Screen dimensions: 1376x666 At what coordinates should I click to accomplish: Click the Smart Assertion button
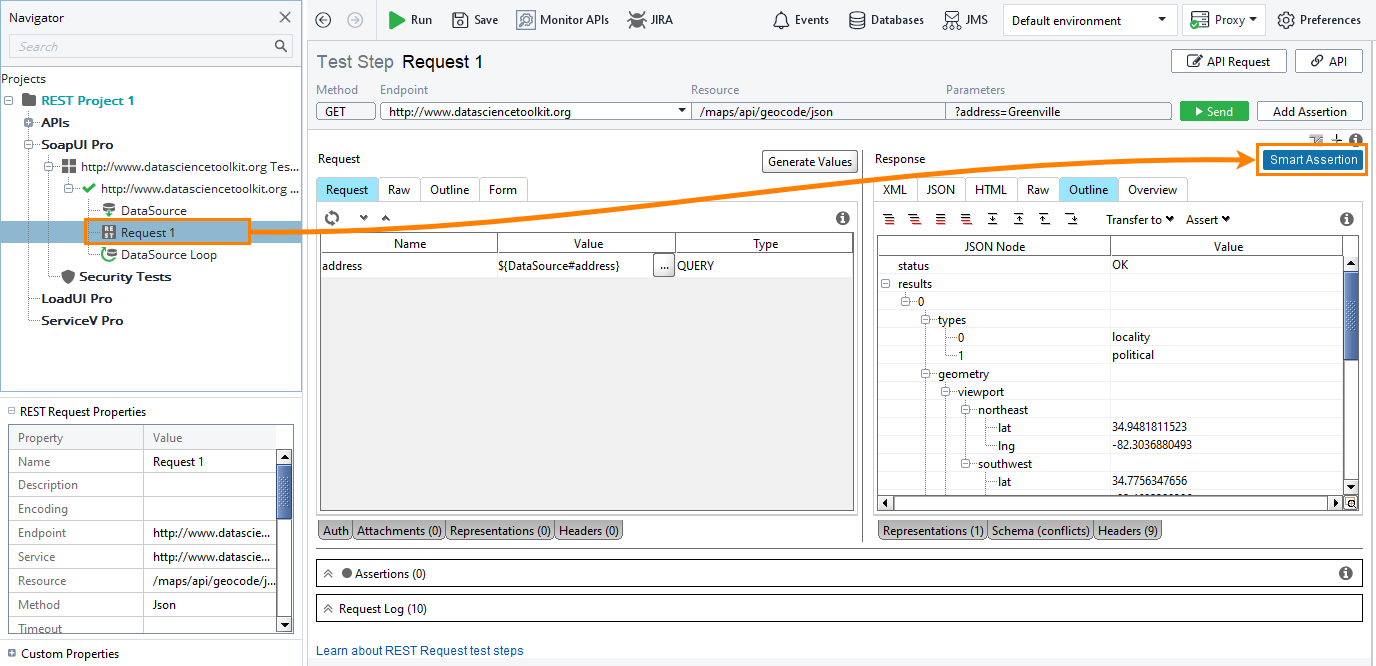click(x=1314, y=160)
